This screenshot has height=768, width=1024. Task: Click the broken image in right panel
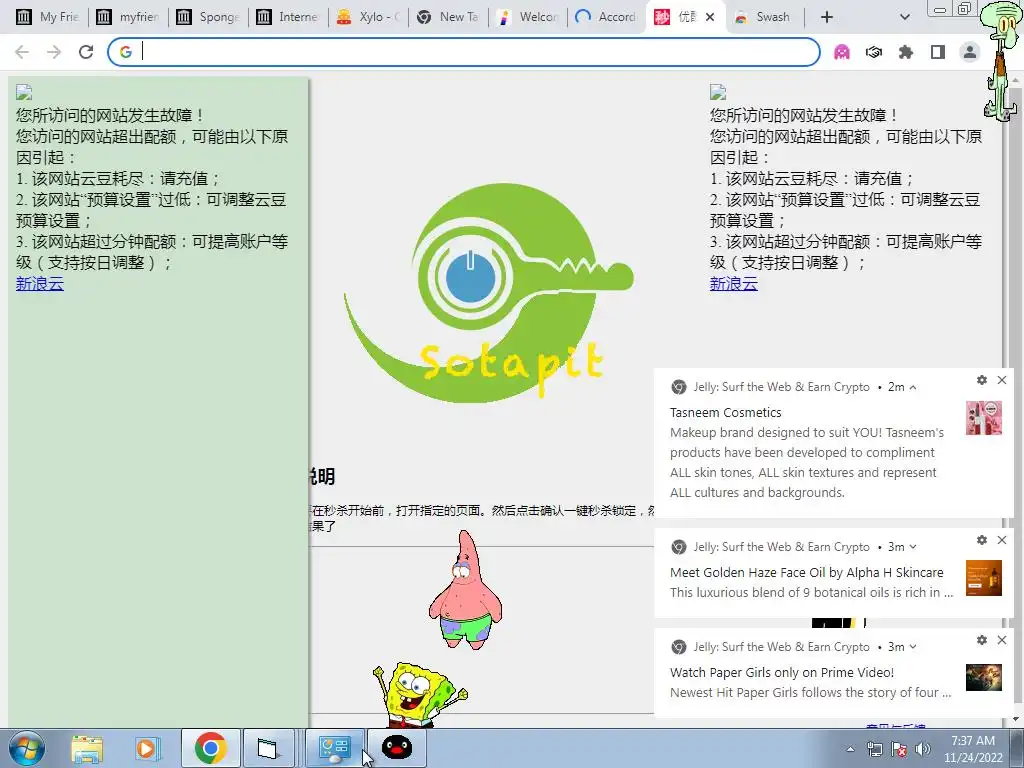[718, 92]
